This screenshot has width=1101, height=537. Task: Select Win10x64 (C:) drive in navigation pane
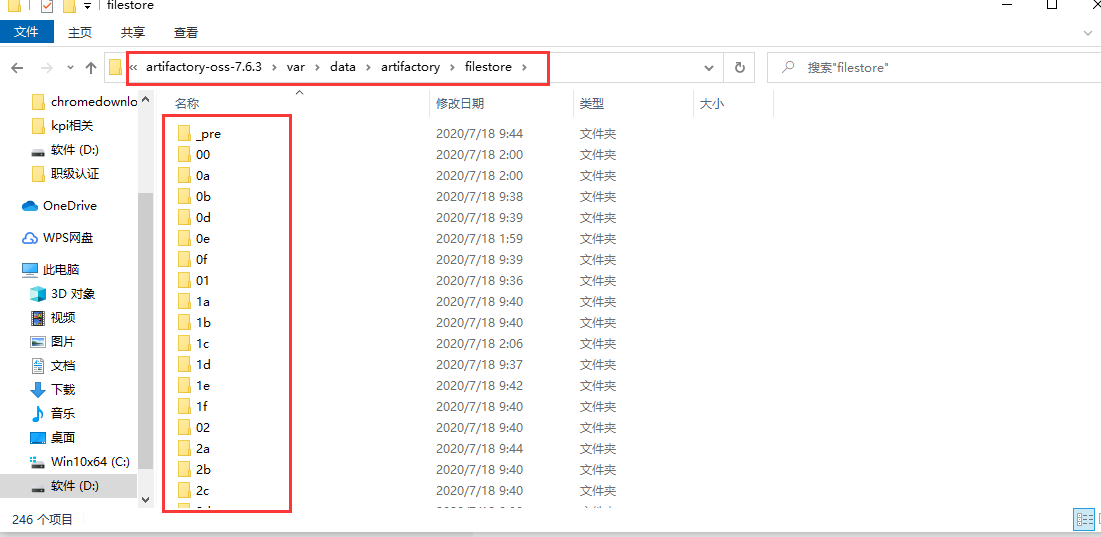[x=80, y=462]
